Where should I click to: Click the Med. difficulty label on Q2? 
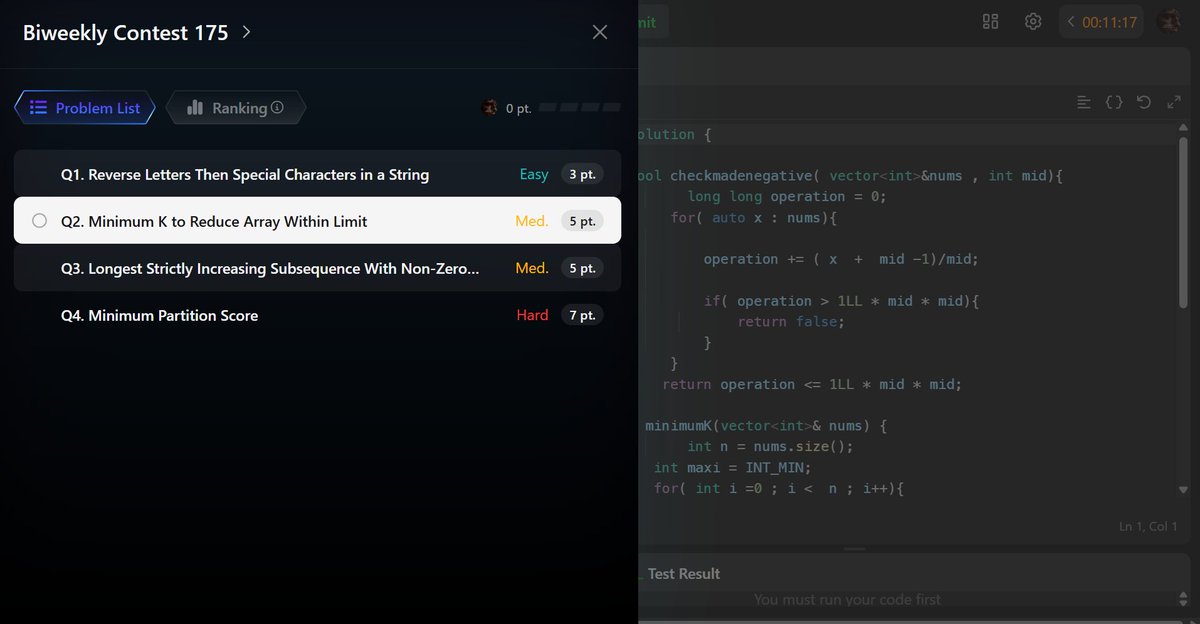pos(532,221)
